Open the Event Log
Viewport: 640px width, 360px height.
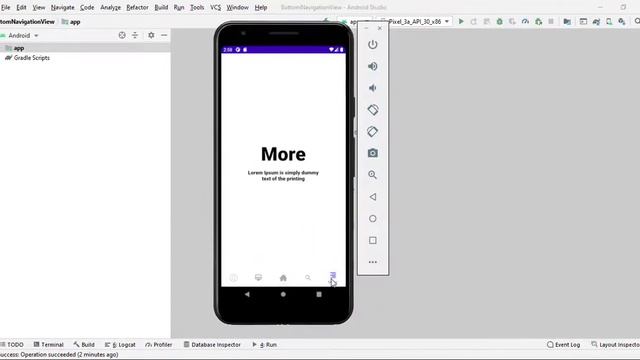click(x=564, y=345)
